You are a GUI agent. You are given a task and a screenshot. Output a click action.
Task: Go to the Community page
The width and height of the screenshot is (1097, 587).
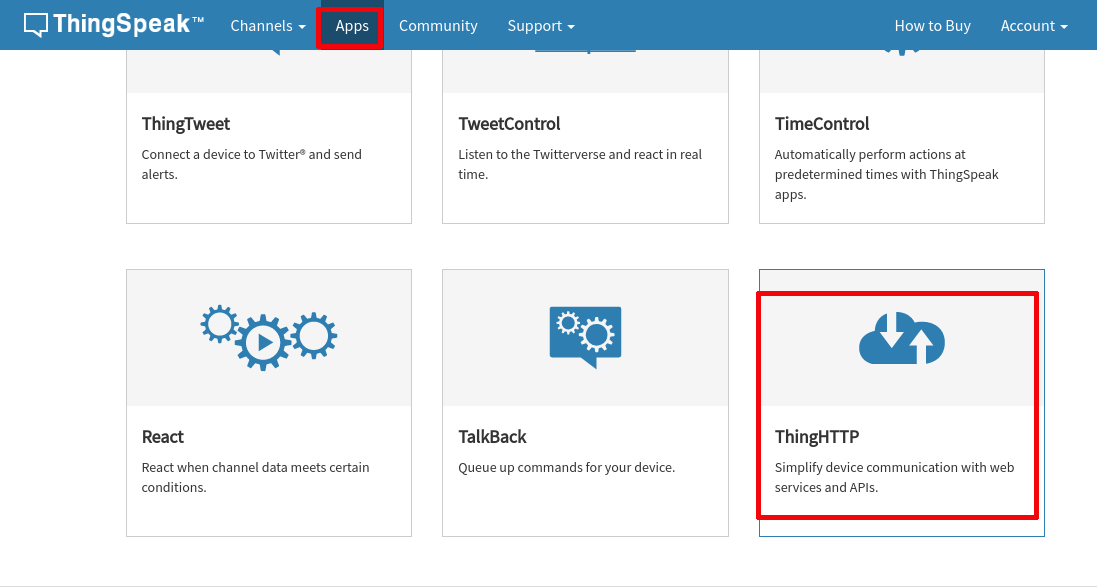click(438, 26)
